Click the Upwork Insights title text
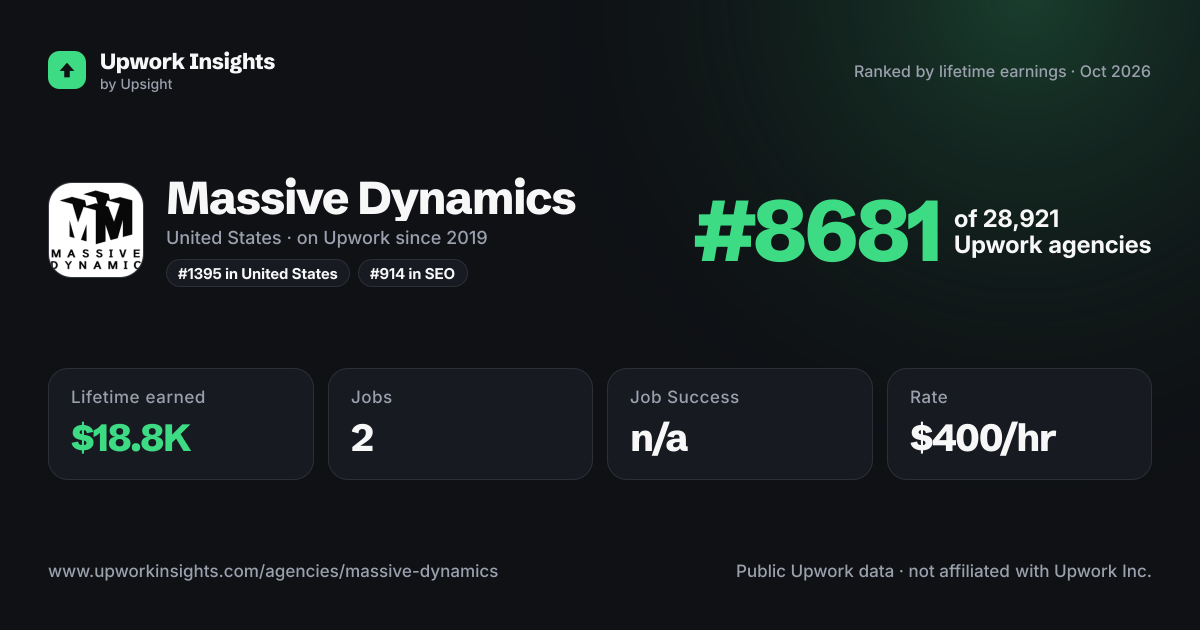The width and height of the screenshot is (1200, 630). (187, 62)
